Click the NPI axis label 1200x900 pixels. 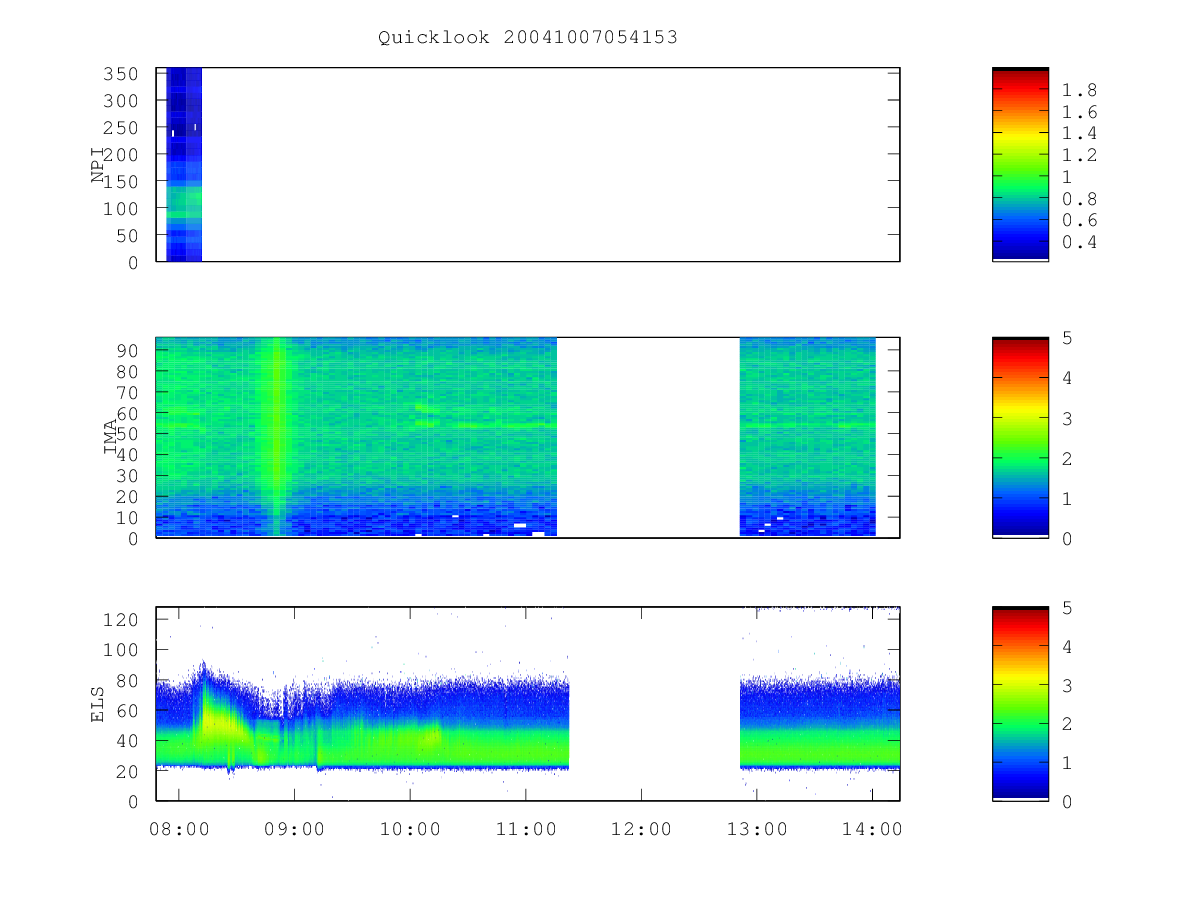click(98, 165)
